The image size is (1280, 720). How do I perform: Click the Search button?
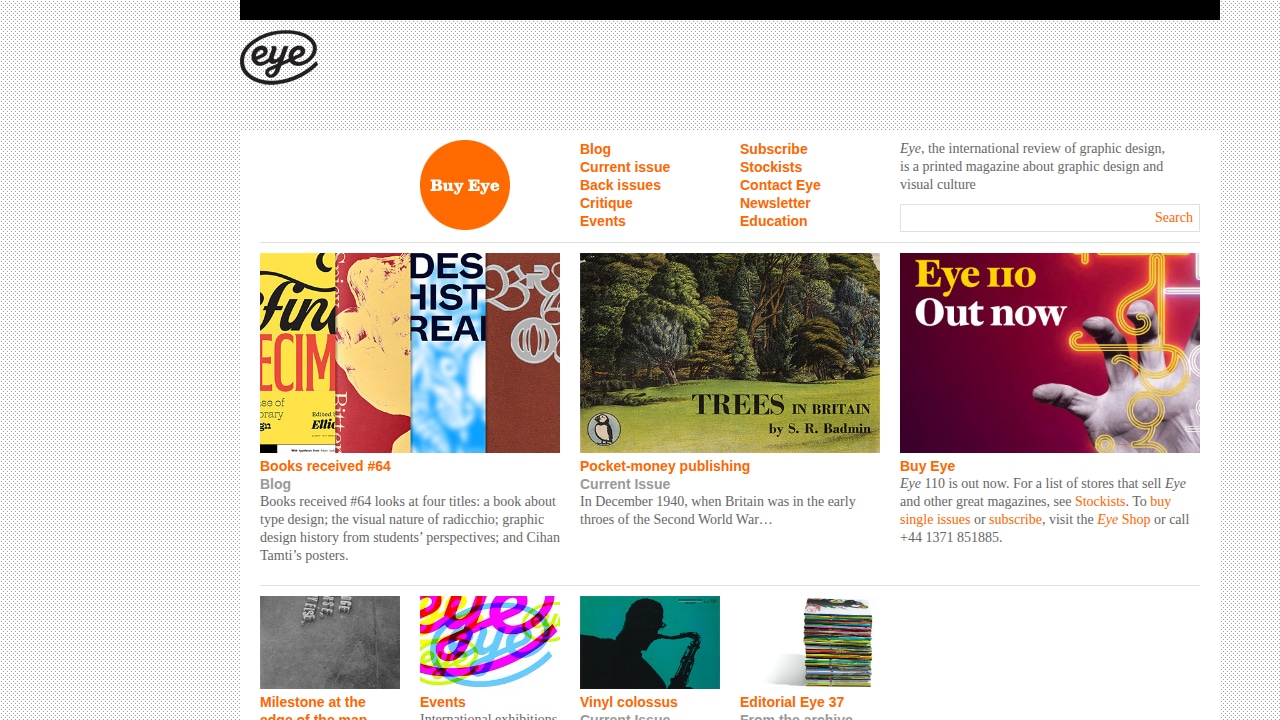pyautogui.click(x=1174, y=218)
